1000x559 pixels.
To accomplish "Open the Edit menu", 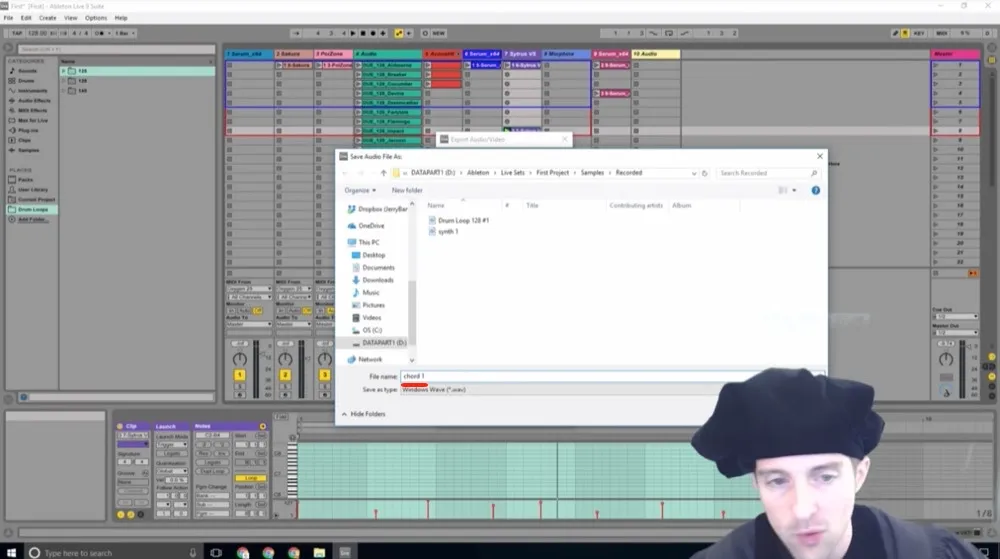I will point(26,18).
